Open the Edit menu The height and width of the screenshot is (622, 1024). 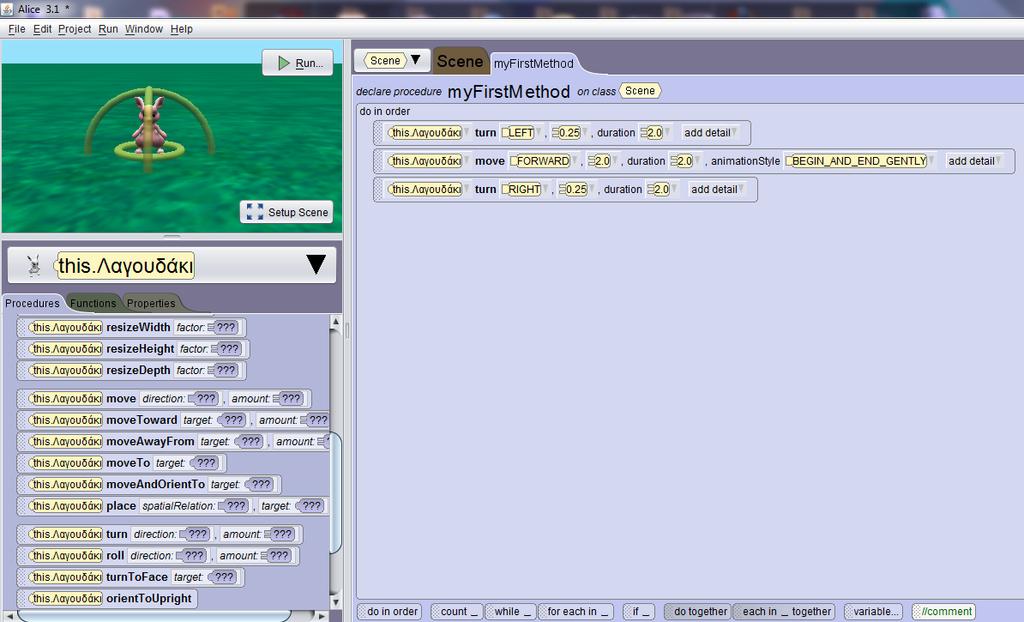(x=42, y=29)
